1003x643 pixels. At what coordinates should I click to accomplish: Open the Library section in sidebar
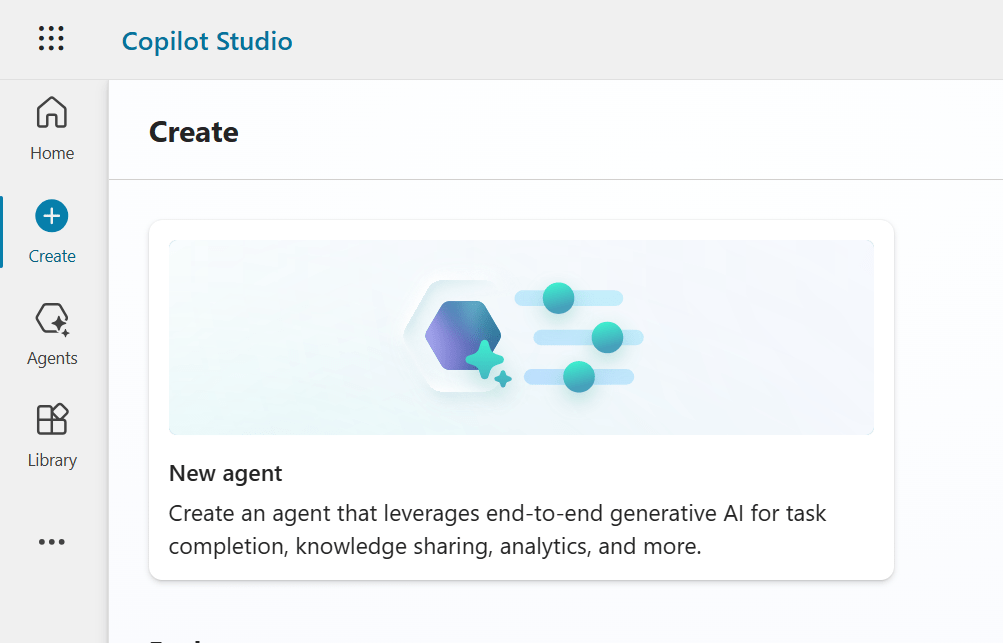coord(52,436)
